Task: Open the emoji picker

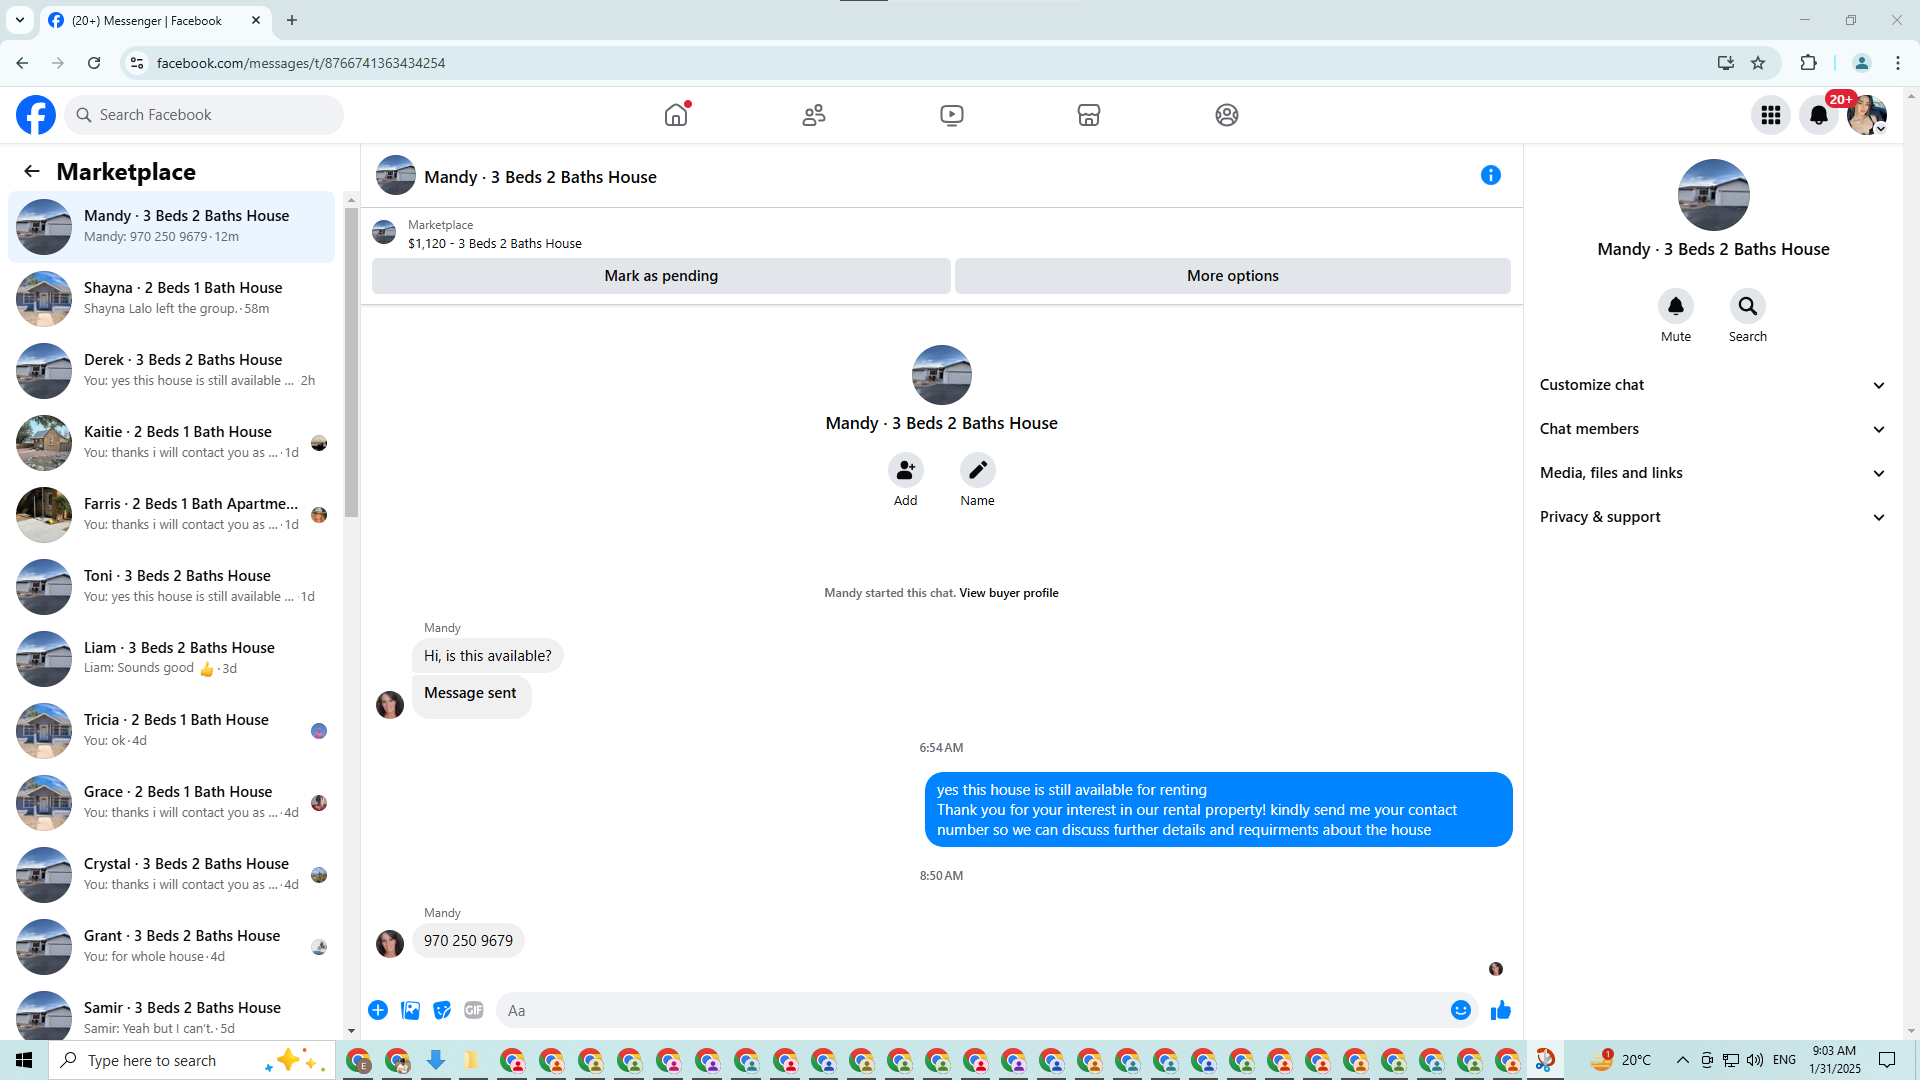Action: click(x=1461, y=1010)
